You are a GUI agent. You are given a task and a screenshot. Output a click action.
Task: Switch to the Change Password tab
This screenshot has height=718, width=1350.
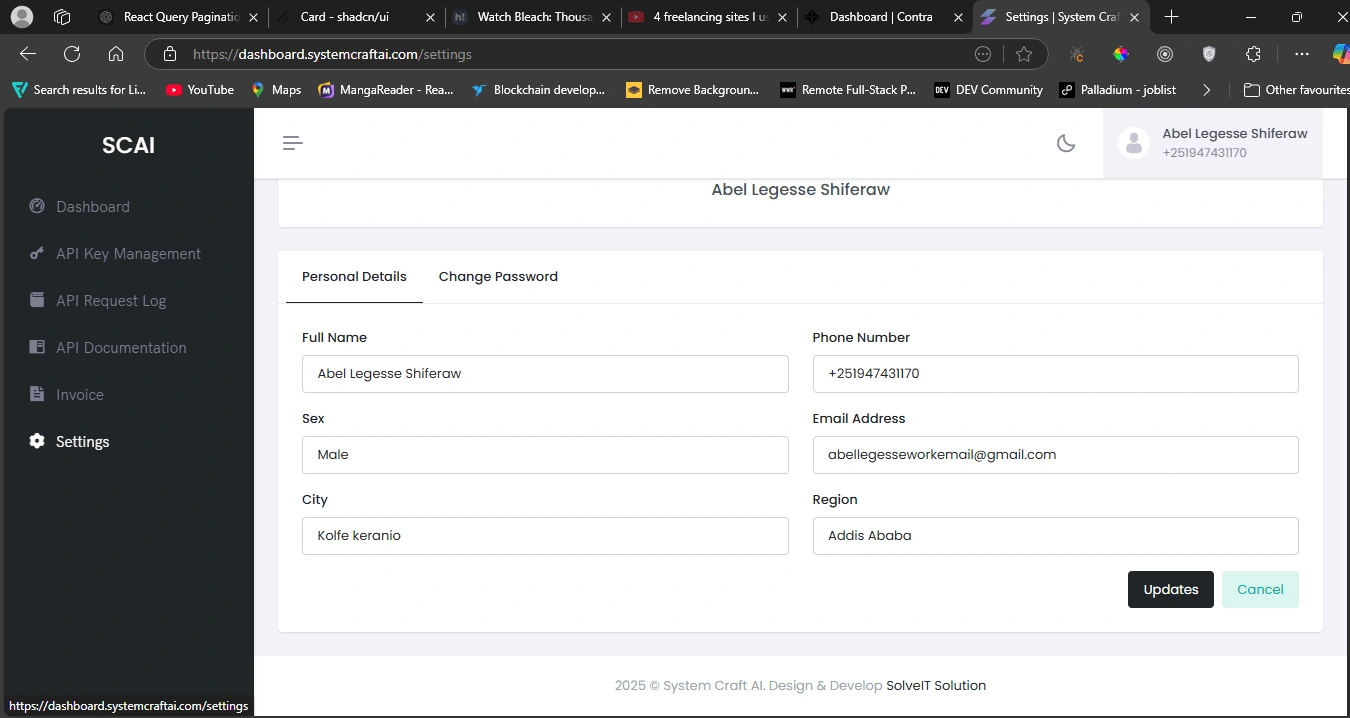click(x=498, y=277)
